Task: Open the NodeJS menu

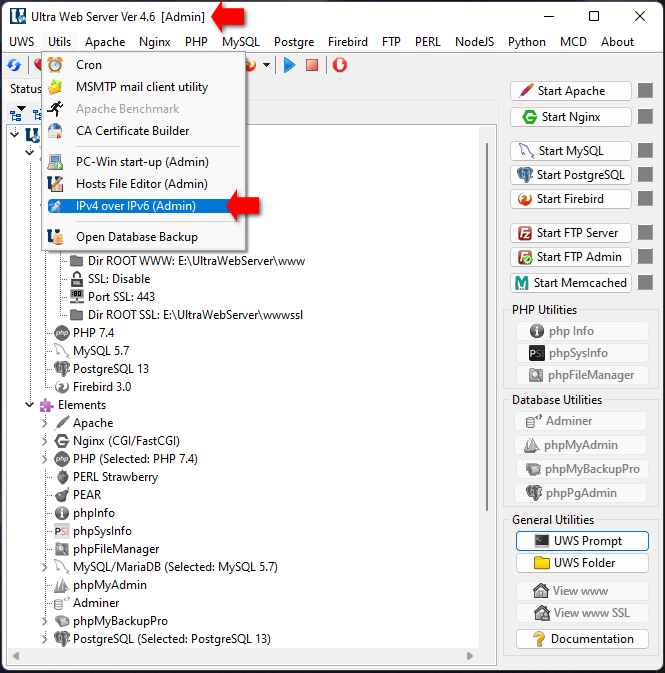Action: pos(474,42)
